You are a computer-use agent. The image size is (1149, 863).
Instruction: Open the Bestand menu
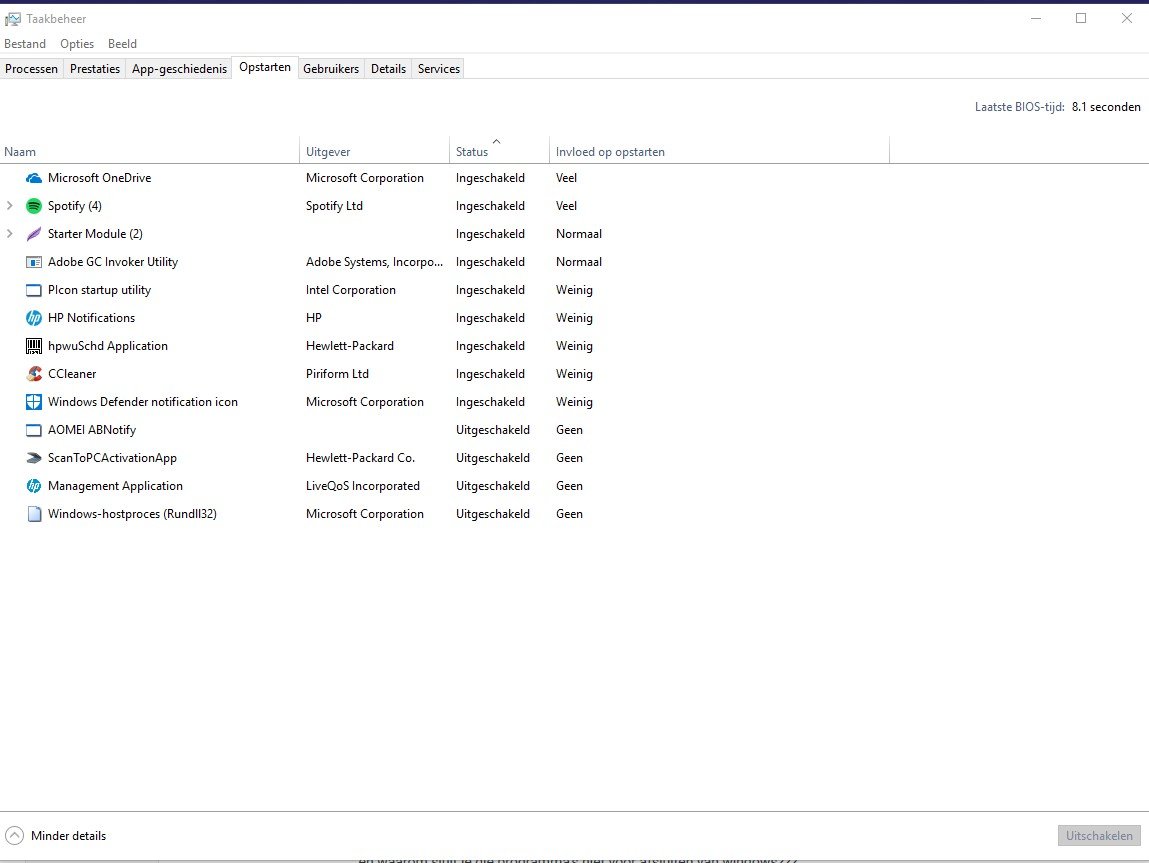point(25,44)
